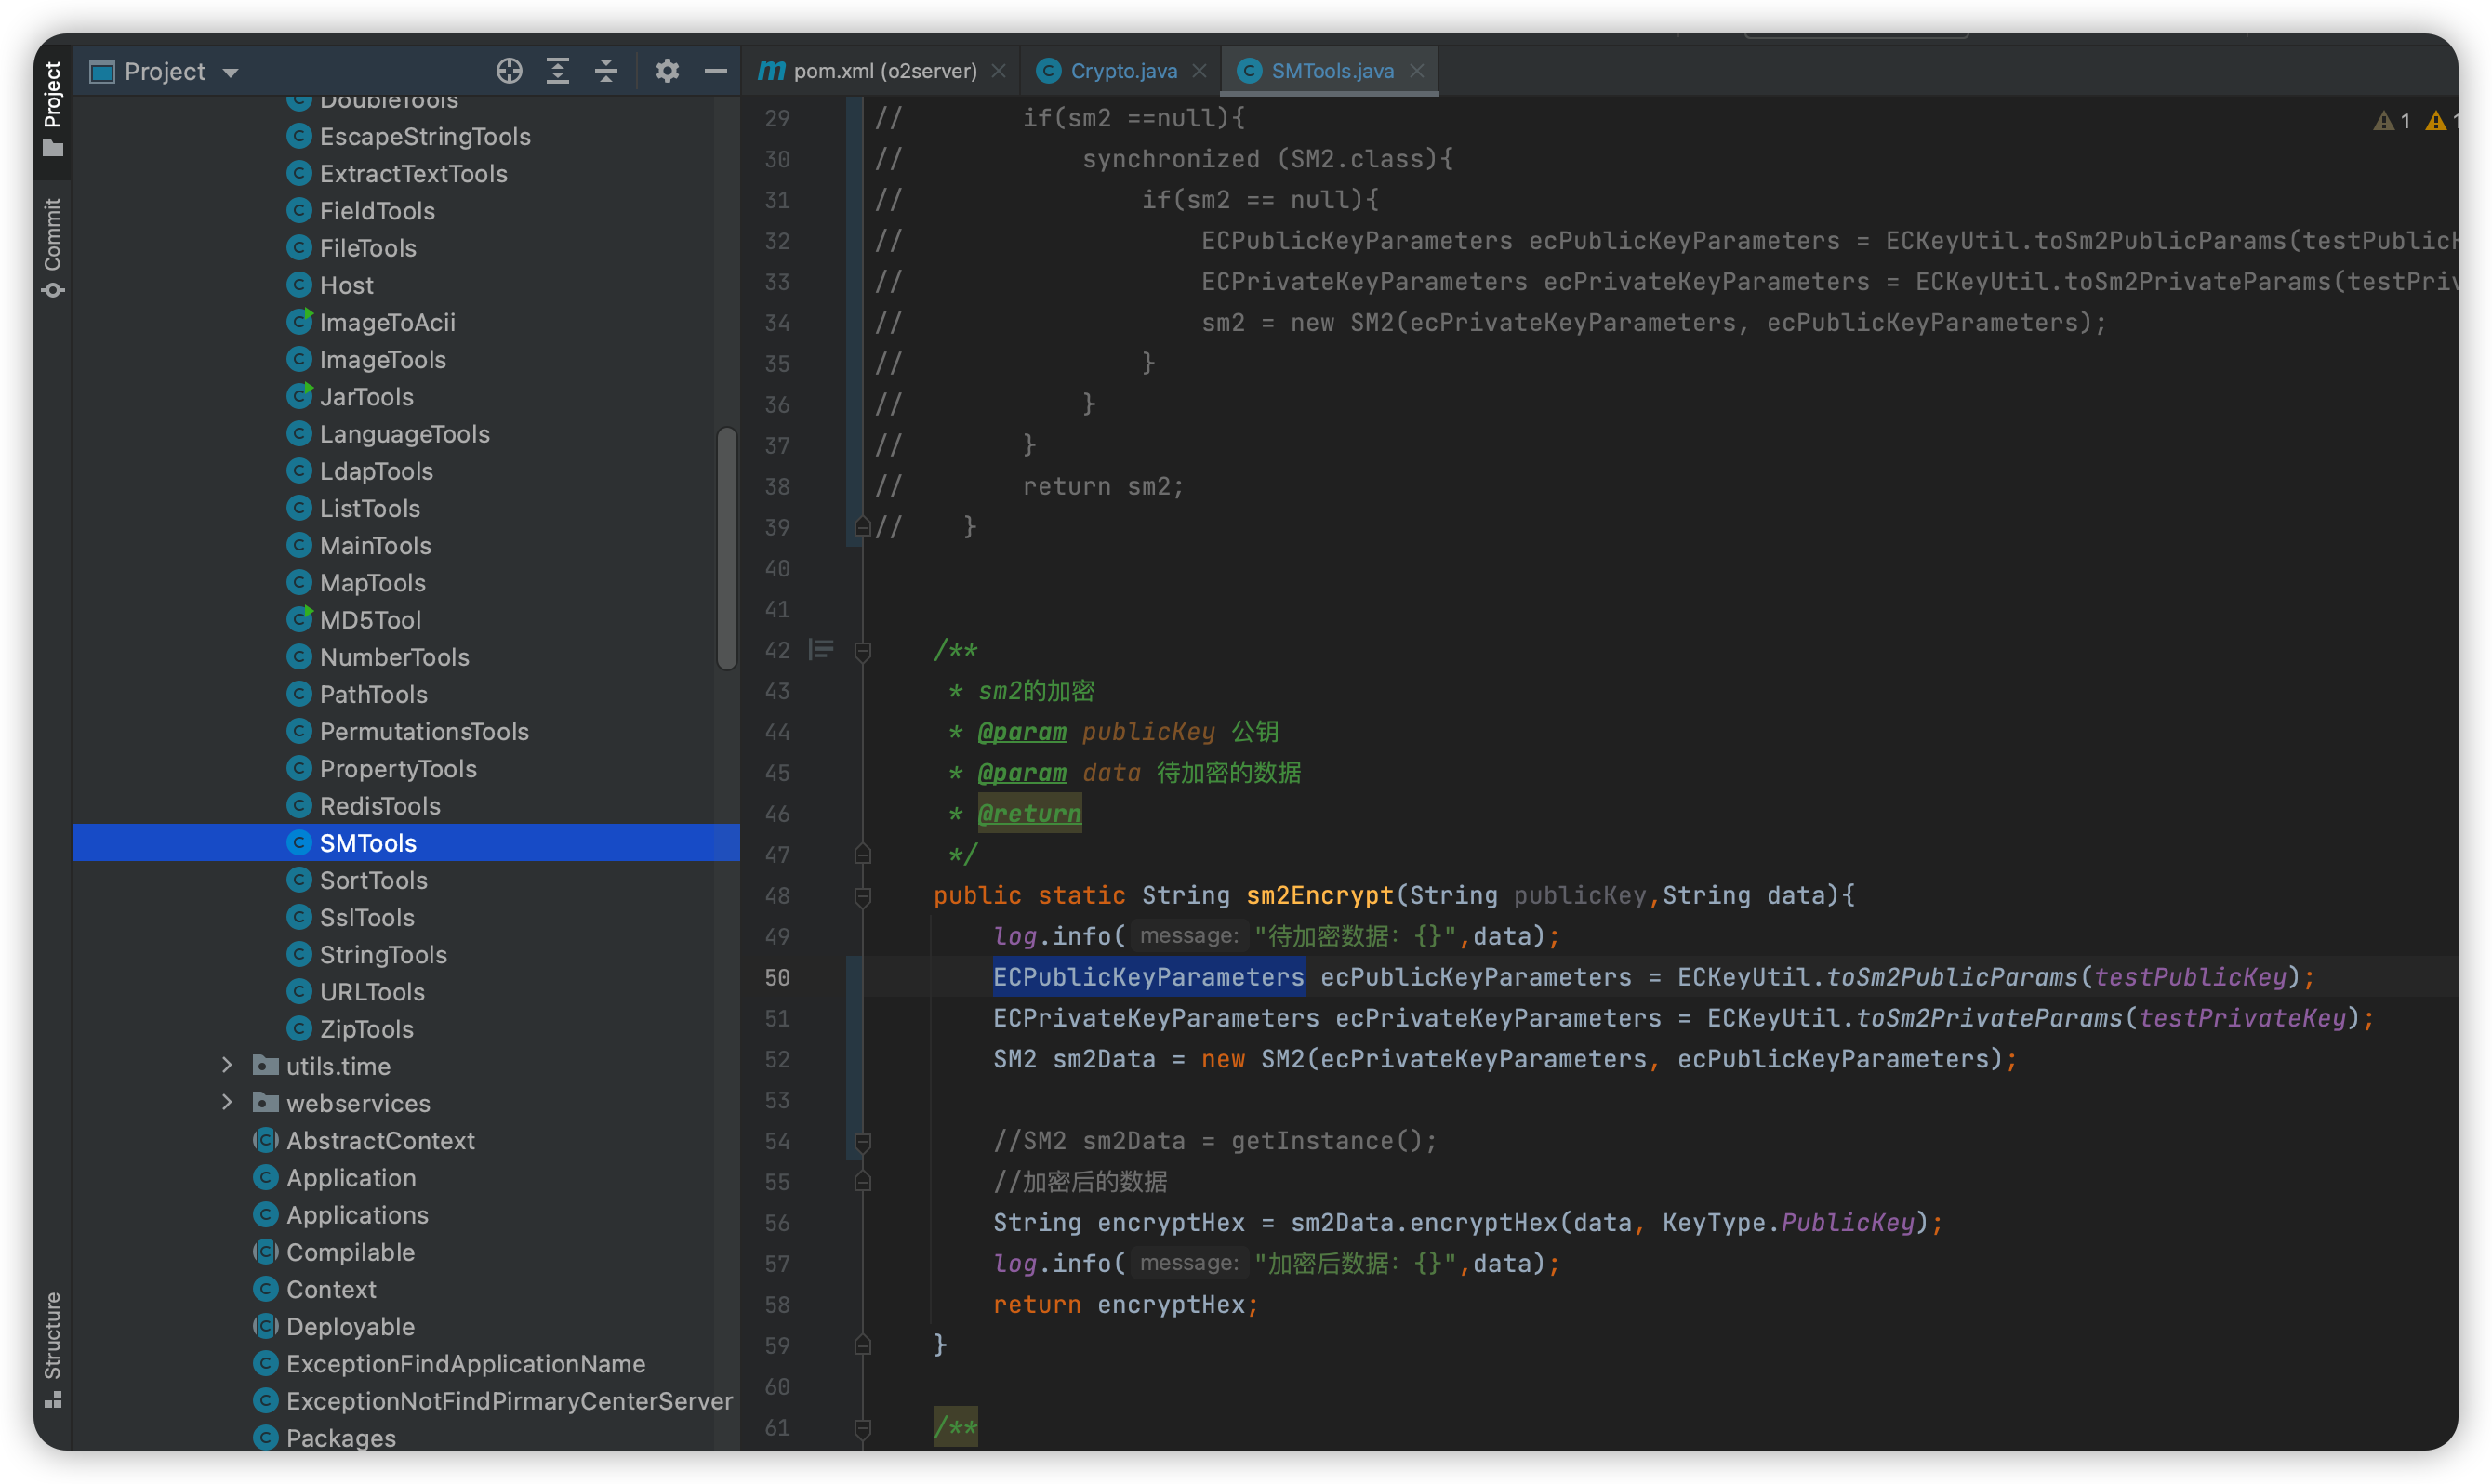
Task: Toggle fold marker of sm2Encrypt method line 48
Action: 863,896
